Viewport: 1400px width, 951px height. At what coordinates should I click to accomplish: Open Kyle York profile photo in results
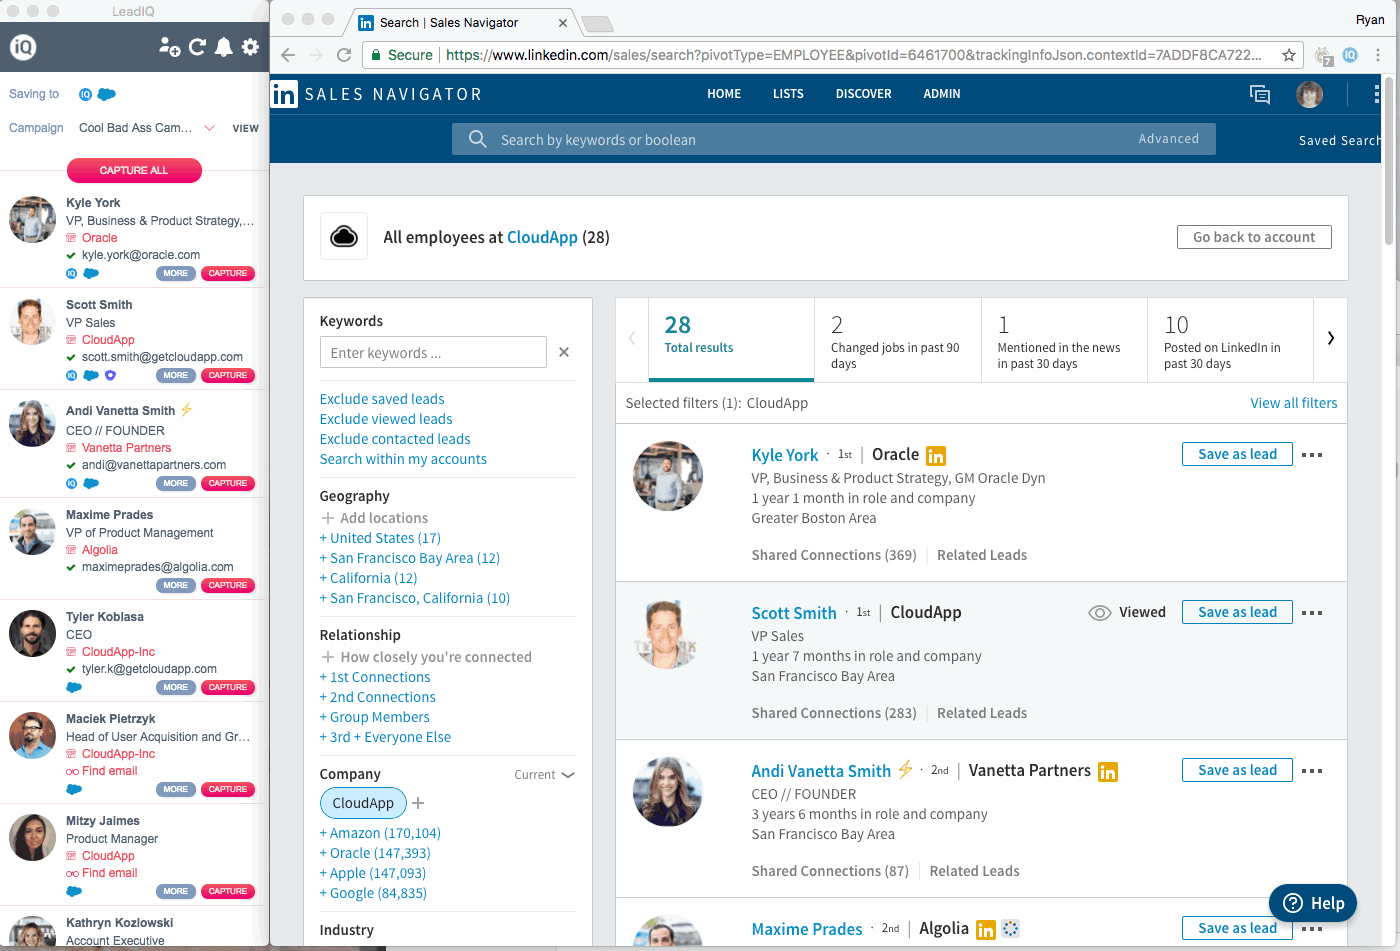pos(668,476)
